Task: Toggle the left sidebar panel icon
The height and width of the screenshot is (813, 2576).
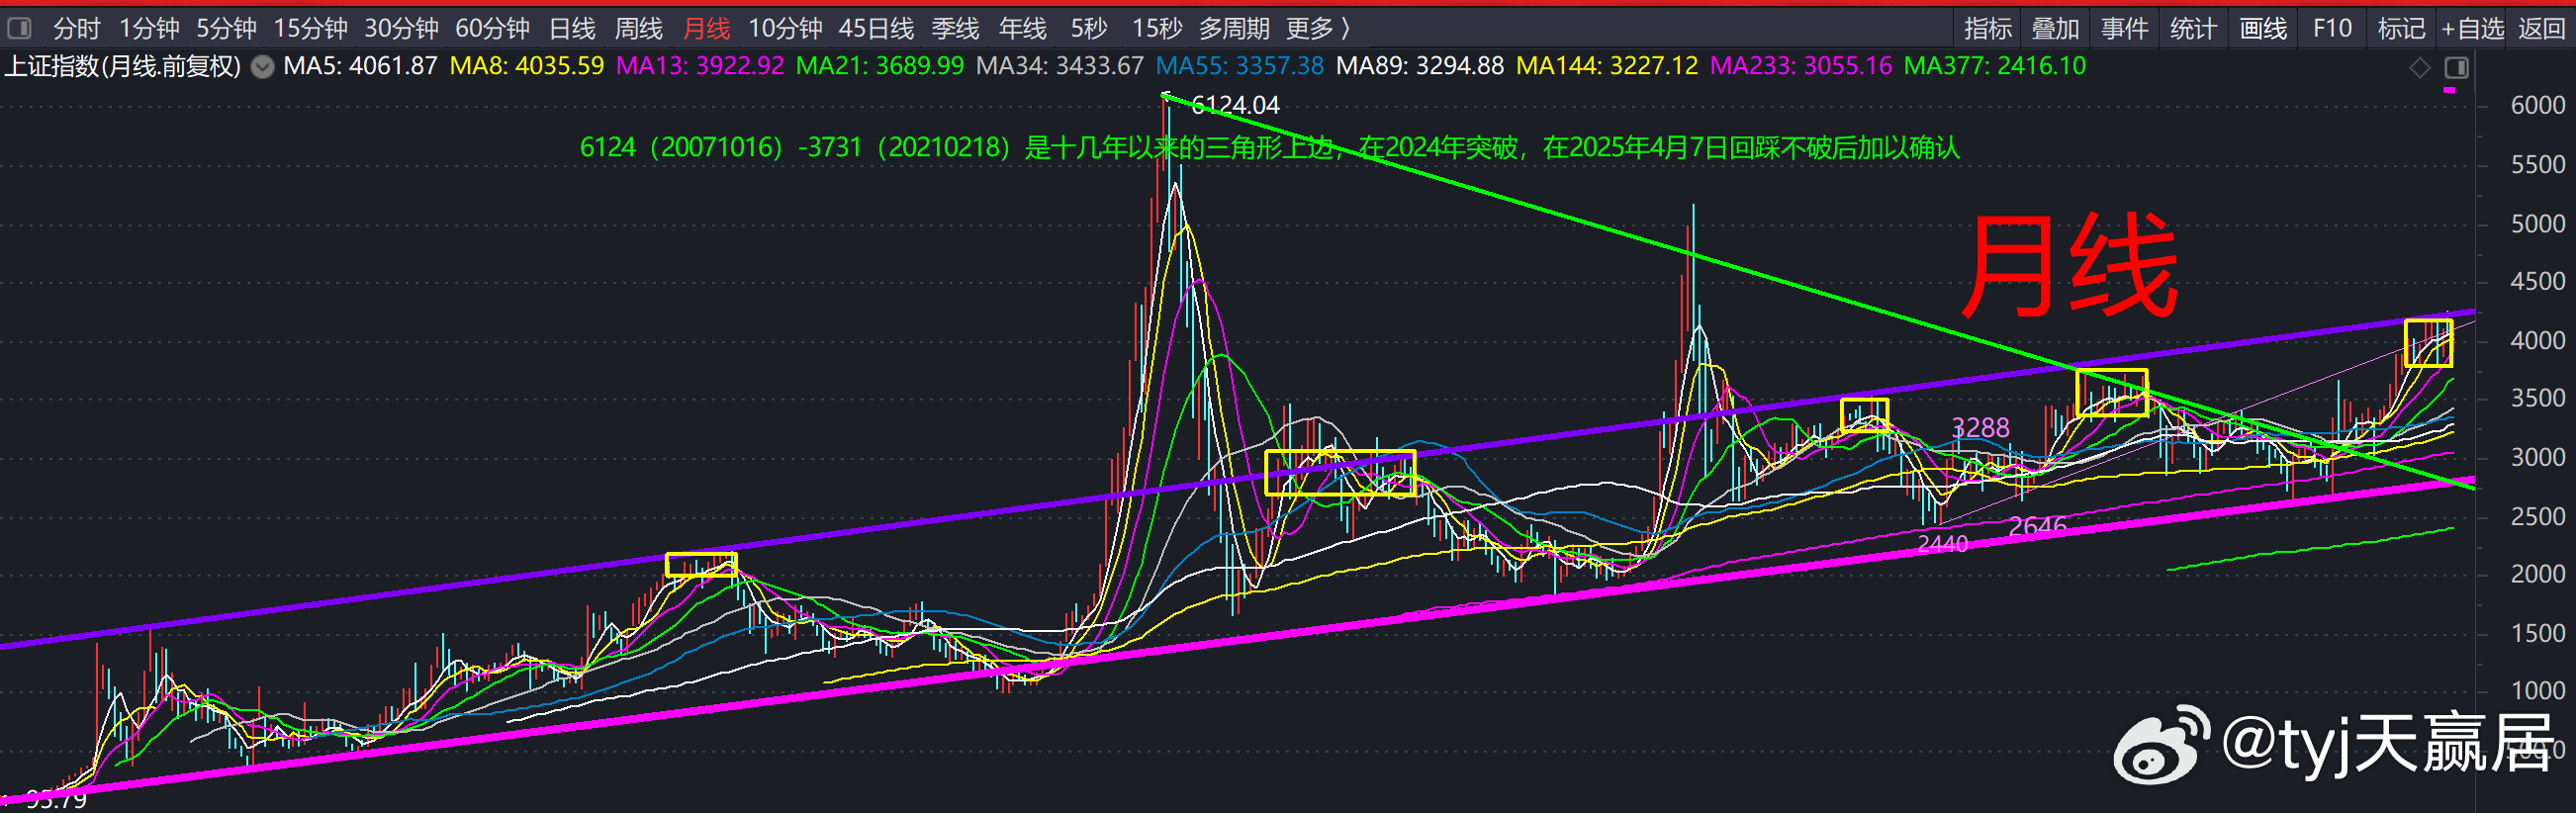Action: [x=19, y=28]
